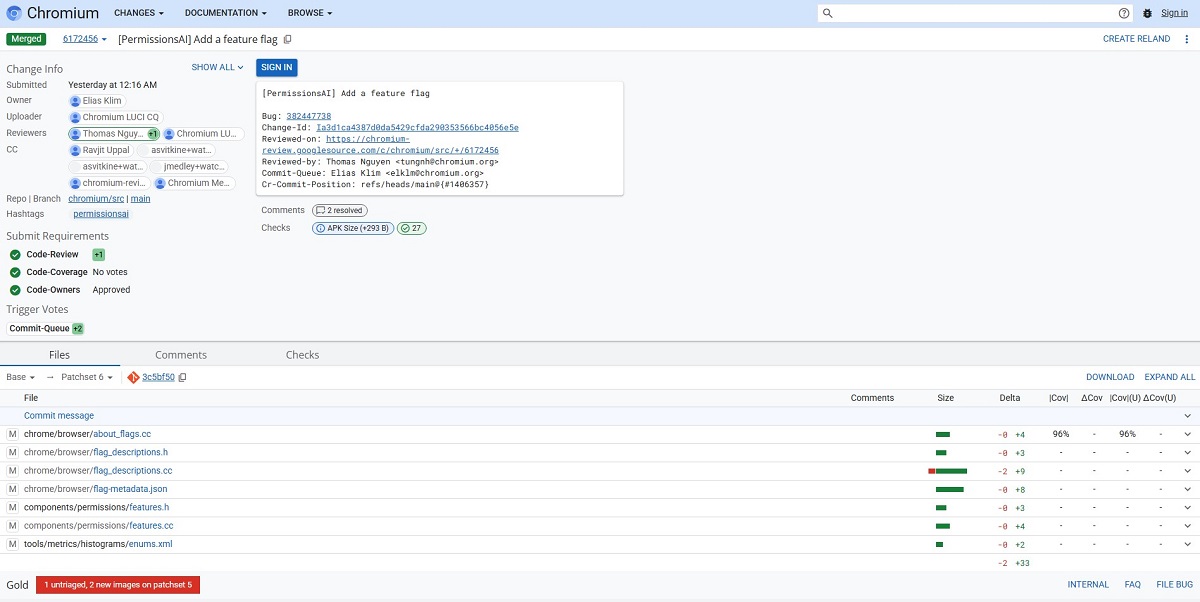Image resolution: width=1200 pixels, height=602 pixels.
Task: Copy the change title with the copy icon
Action: (288, 39)
